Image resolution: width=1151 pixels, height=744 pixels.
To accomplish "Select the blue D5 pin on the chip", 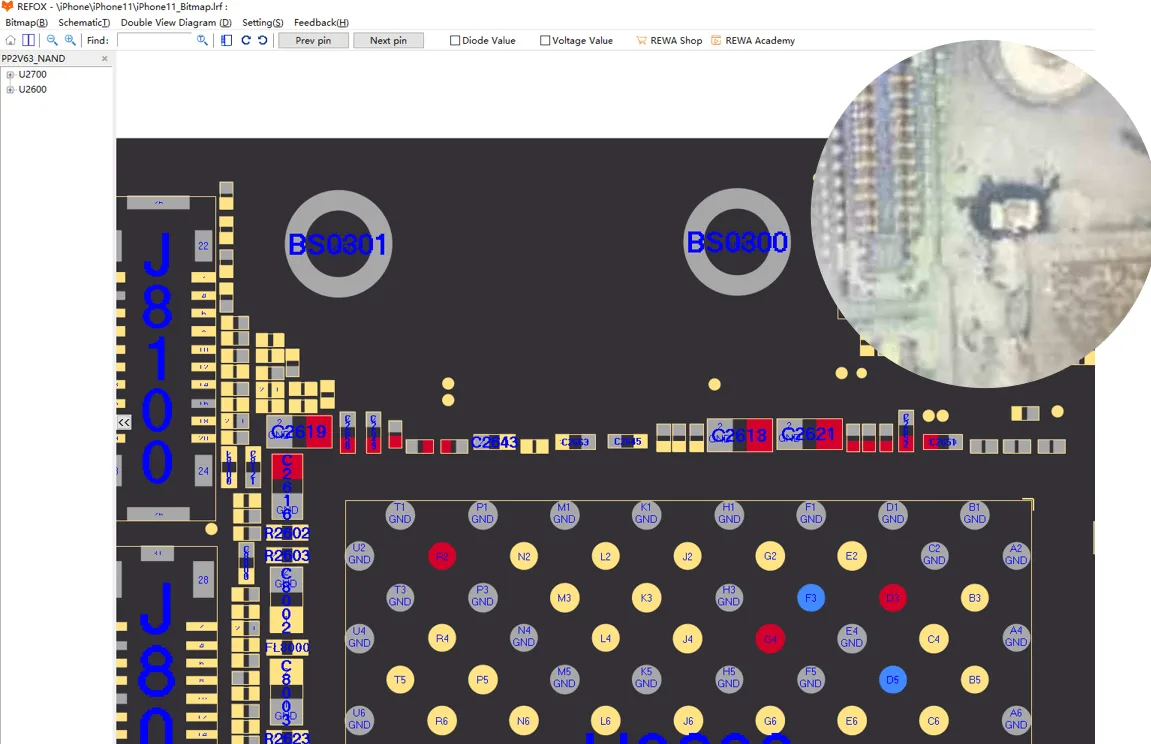I will (x=893, y=680).
